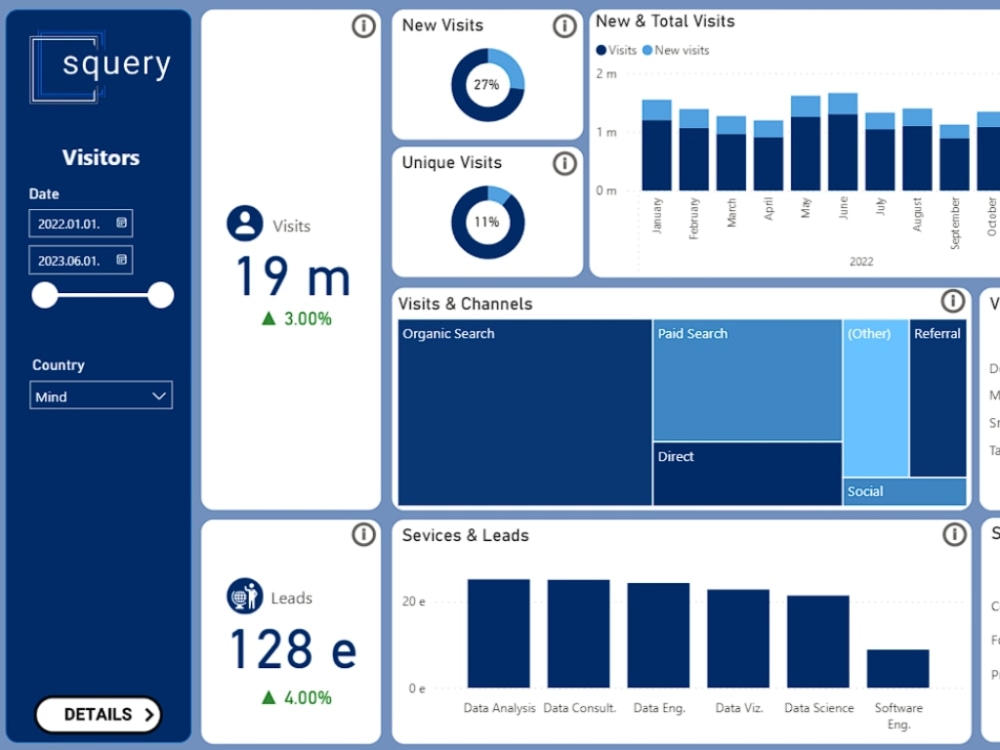Select the Visitors page heading
The width and height of the screenshot is (1000, 750).
tap(99, 157)
